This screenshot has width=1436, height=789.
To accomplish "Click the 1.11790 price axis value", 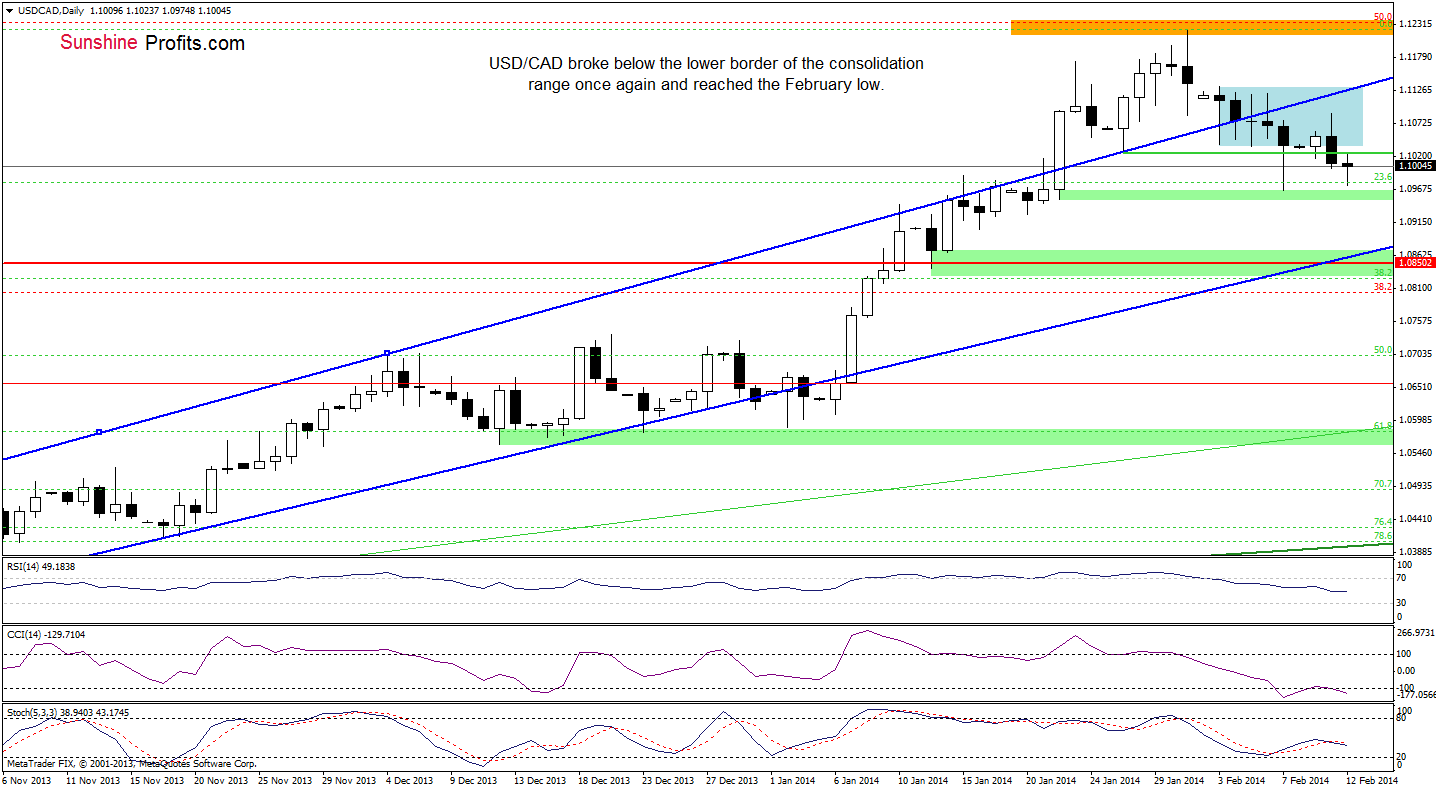I will [1415, 57].
